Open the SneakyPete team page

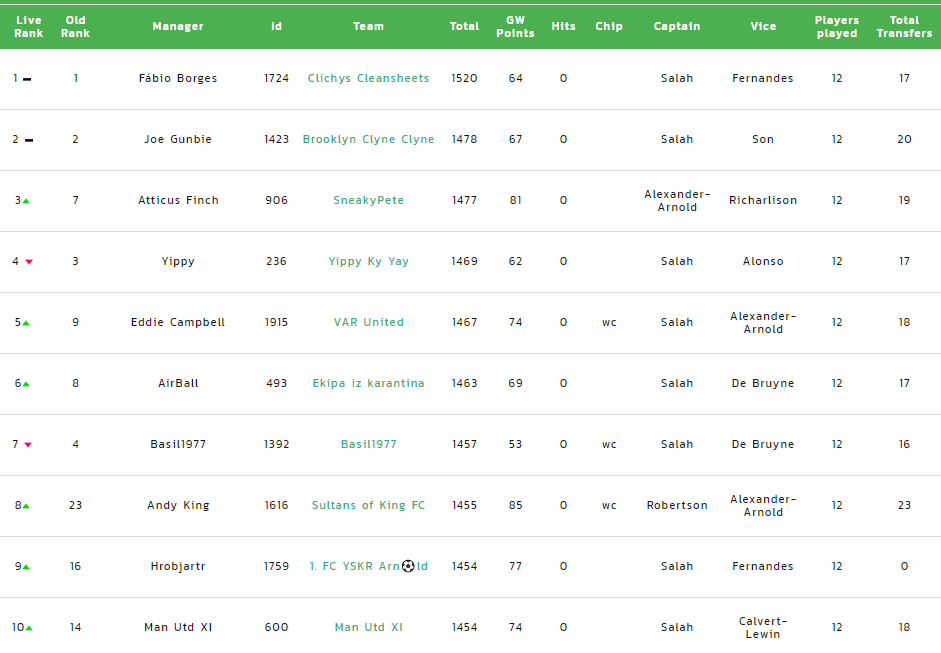coord(368,200)
